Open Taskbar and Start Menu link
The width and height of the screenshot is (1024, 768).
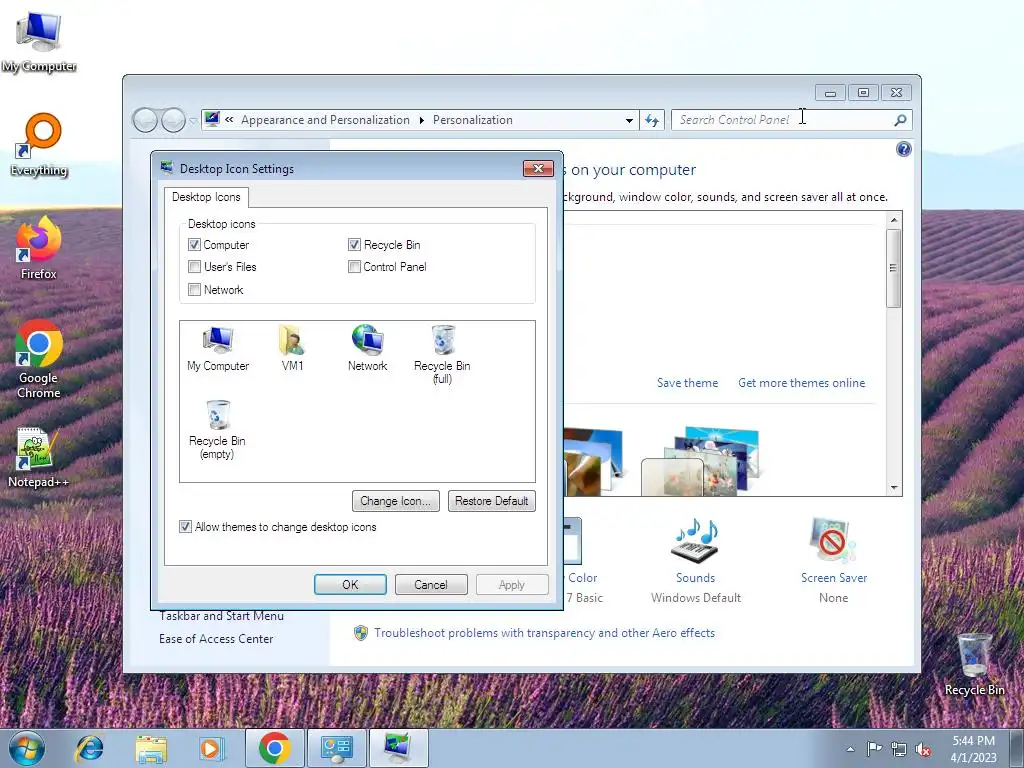[x=221, y=616]
